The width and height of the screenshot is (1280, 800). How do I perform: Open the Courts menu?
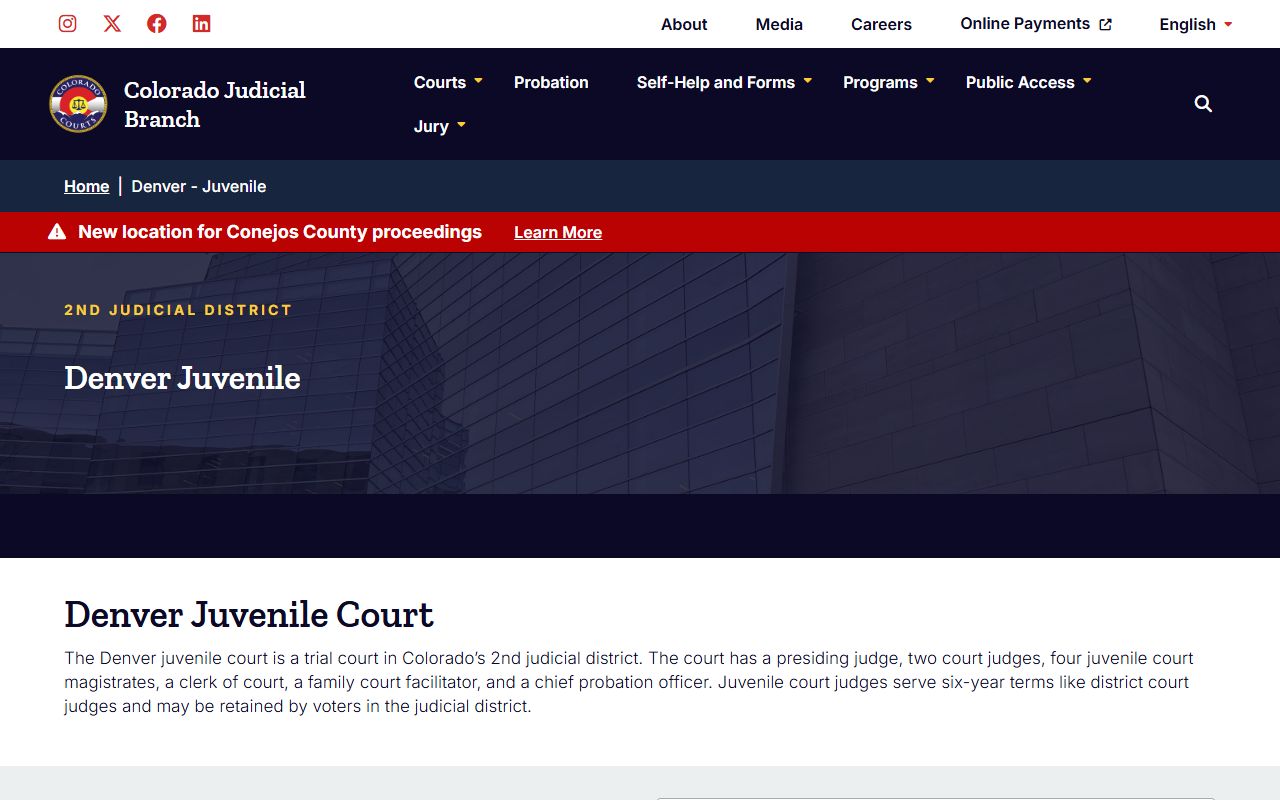[x=440, y=82]
